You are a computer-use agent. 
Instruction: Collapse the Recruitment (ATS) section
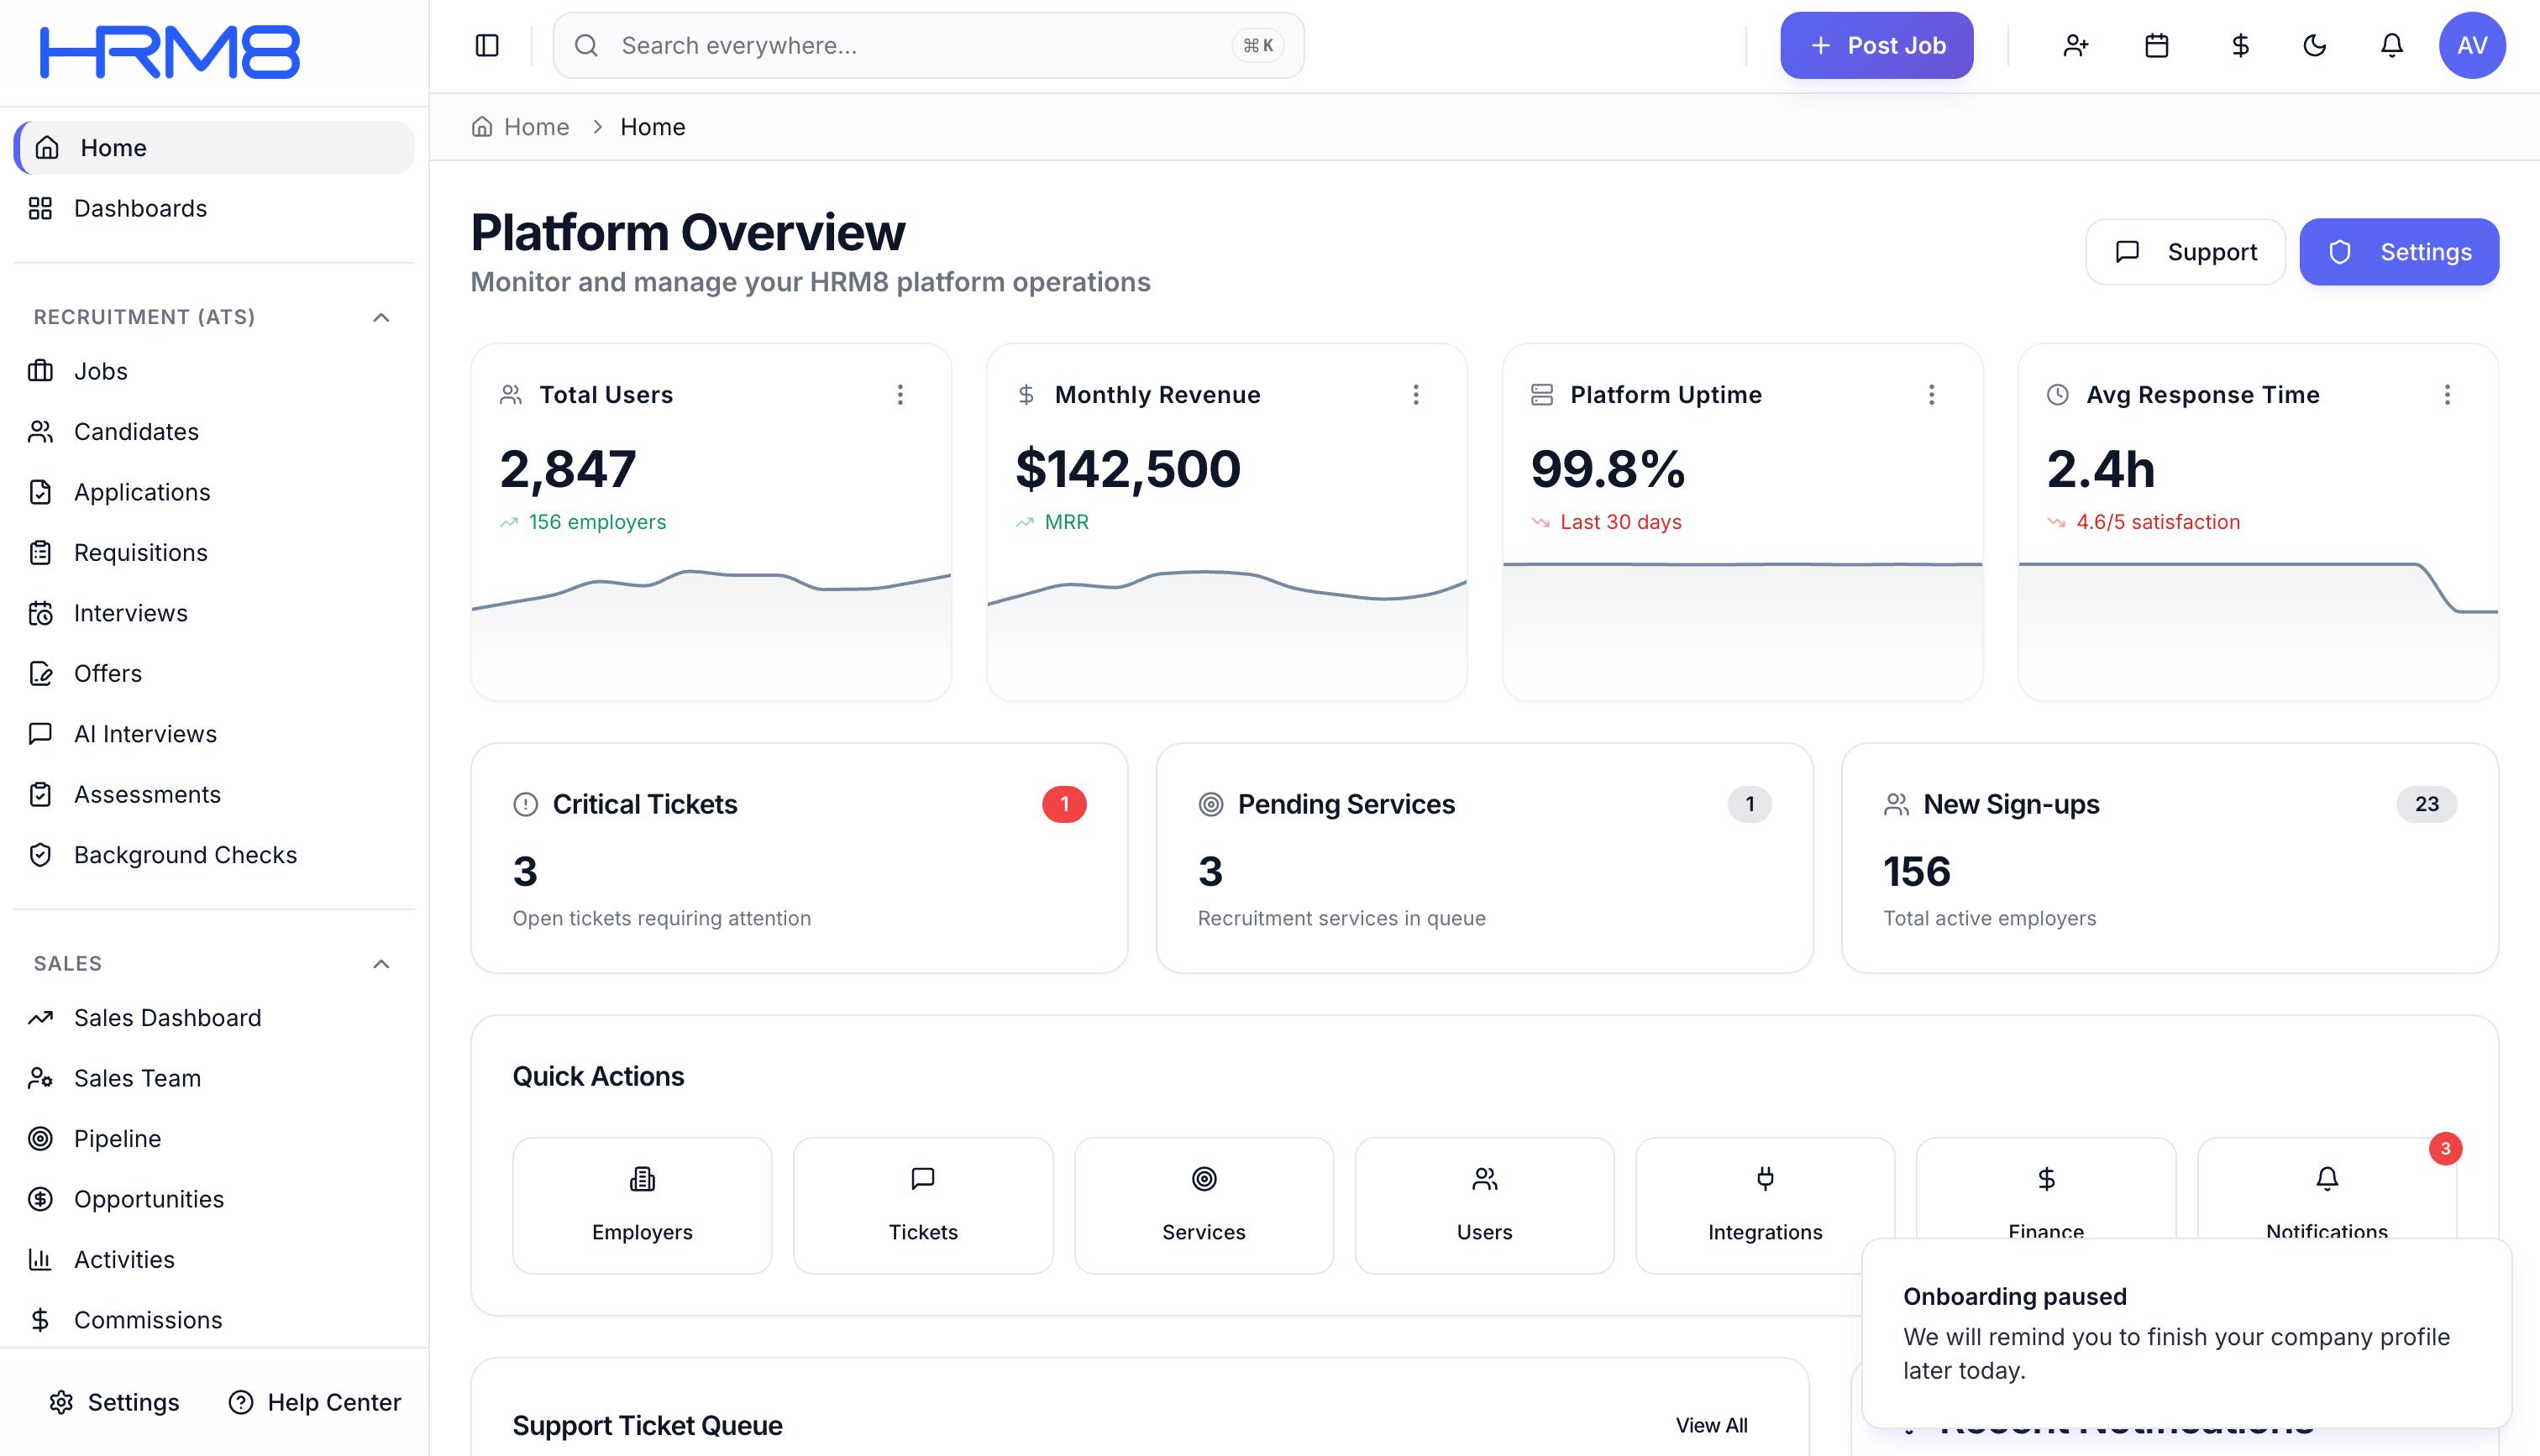[381, 317]
